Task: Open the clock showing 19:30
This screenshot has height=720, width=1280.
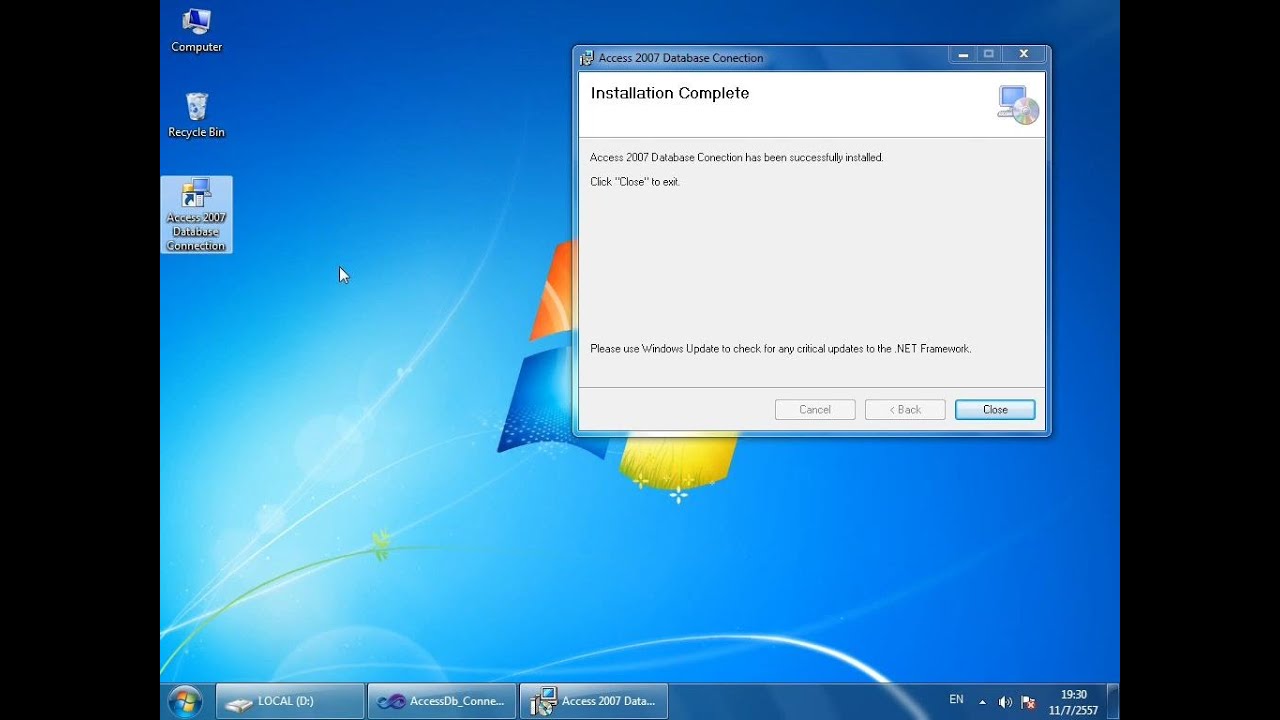Action: pyautogui.click(x=1073, y=702)
